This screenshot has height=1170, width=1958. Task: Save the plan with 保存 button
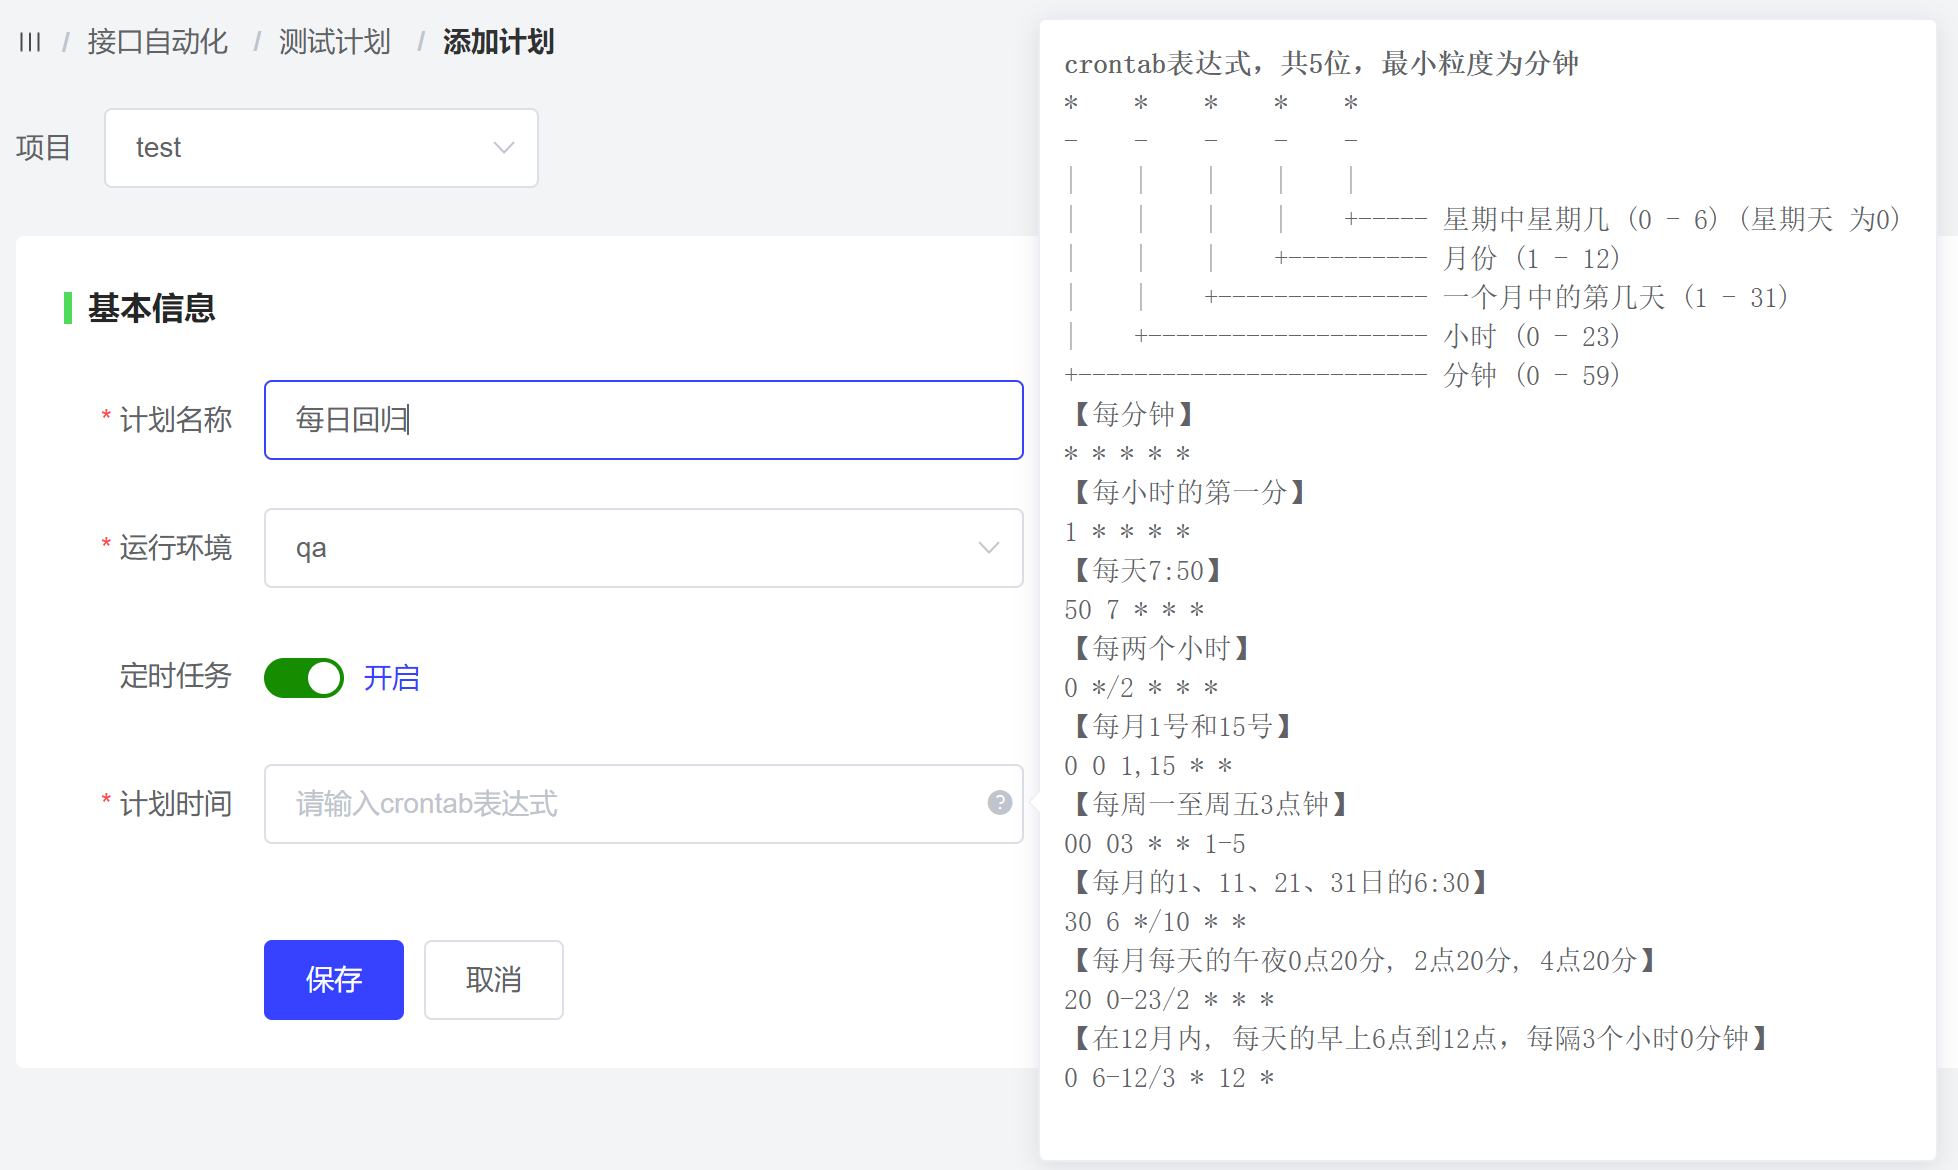[334, 980]
